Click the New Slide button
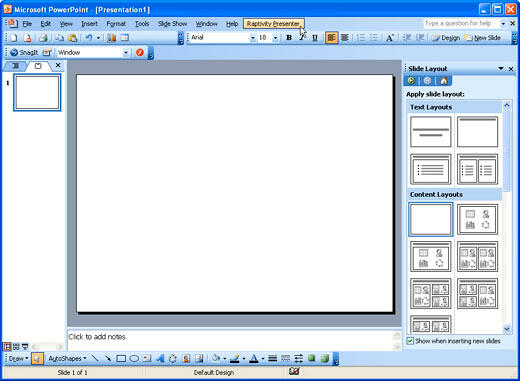Screen dimensions: 520x381 (x=483, y=38)
